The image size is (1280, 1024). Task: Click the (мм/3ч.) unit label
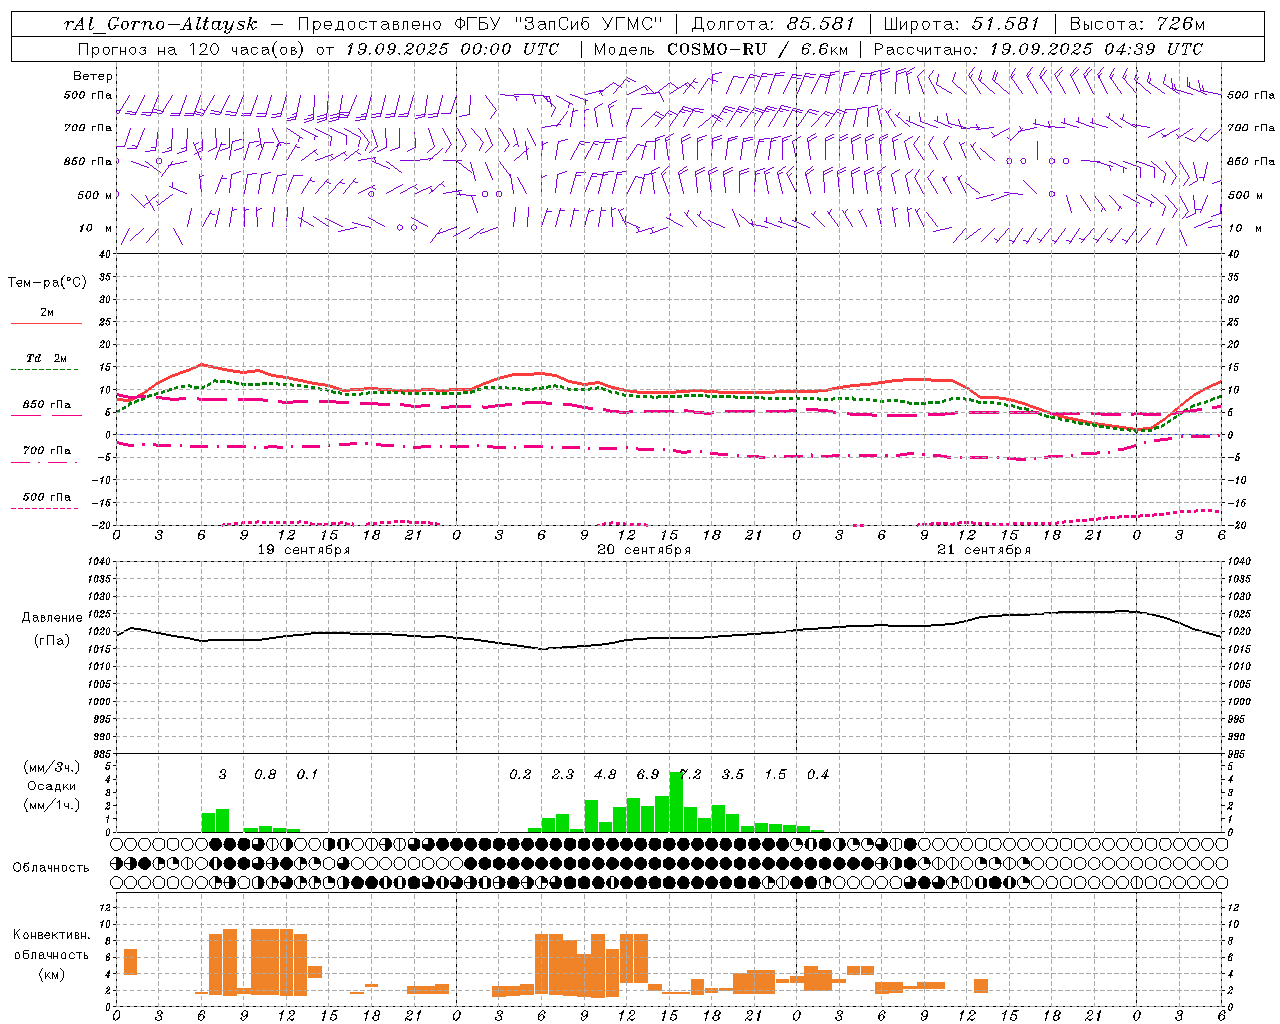(x=52, y=767)
